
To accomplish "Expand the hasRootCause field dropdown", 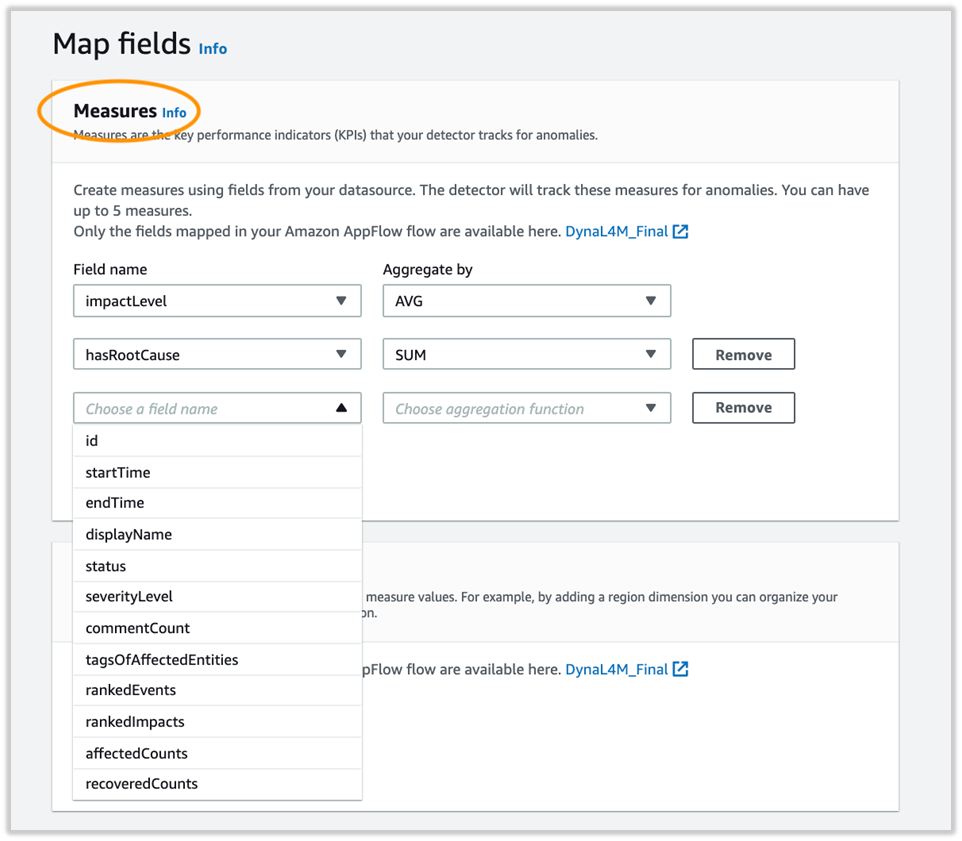I will (217, 354).
